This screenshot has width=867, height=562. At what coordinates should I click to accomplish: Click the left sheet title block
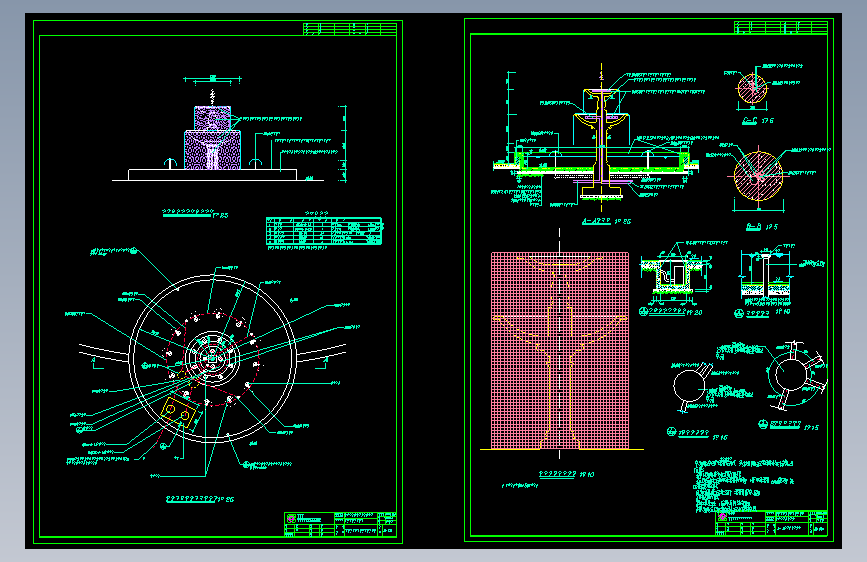341,524
